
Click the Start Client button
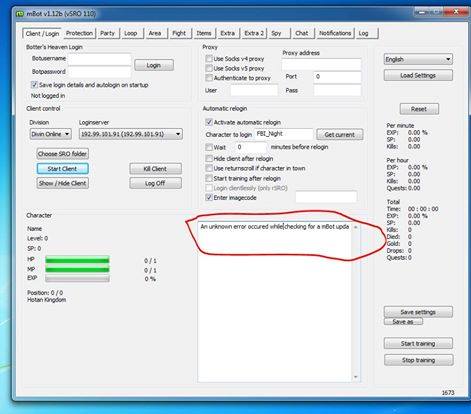pyautogui.click(x=62, y=169)
